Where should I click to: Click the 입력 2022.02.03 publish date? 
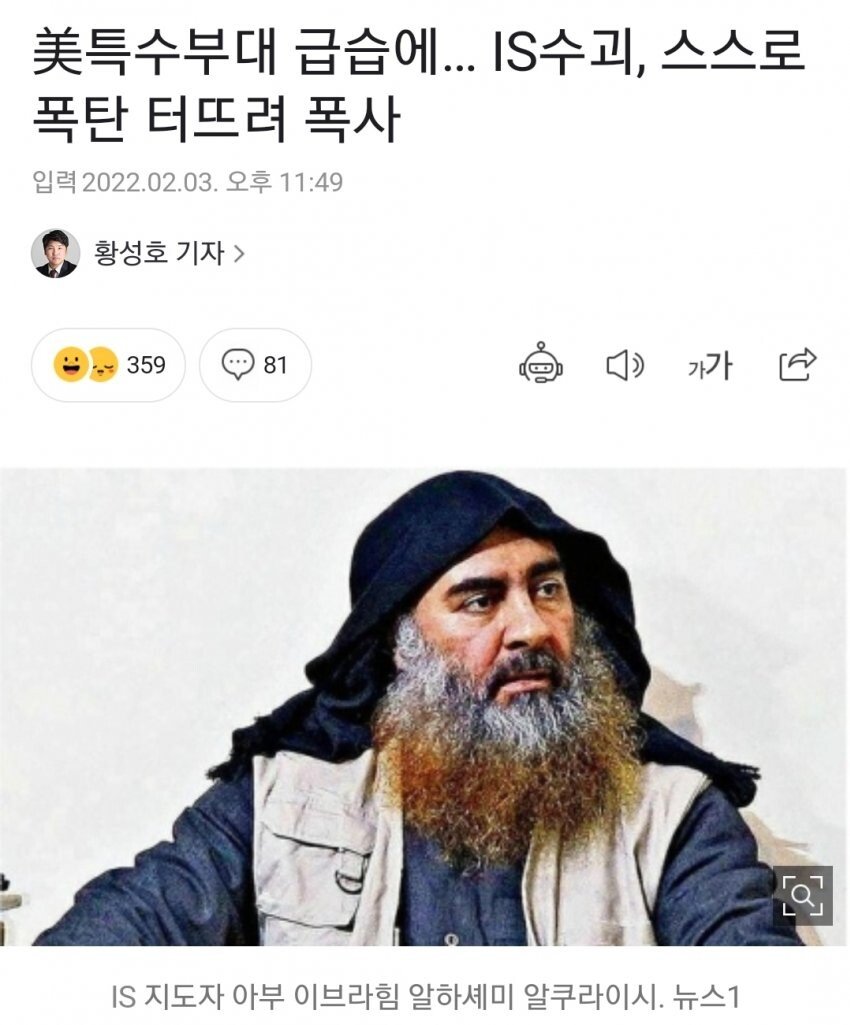188,182
